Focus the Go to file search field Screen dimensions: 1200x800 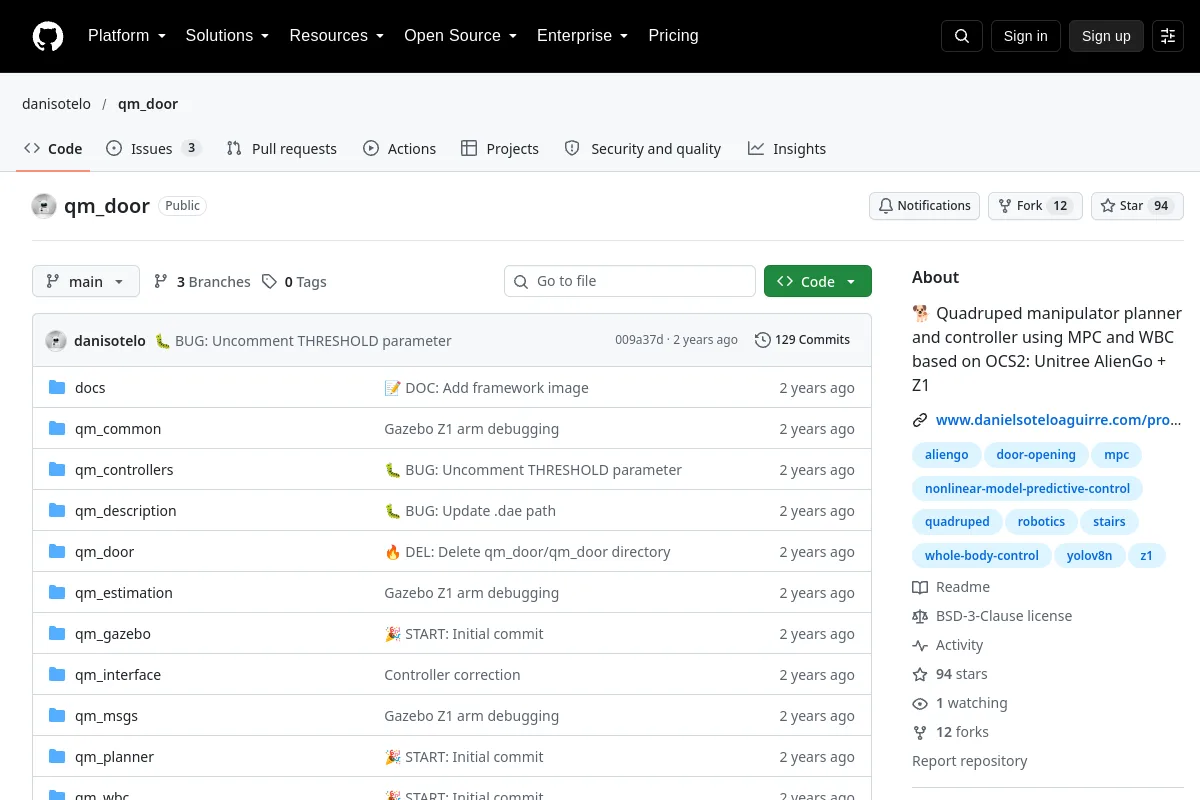tap(630, 281)
